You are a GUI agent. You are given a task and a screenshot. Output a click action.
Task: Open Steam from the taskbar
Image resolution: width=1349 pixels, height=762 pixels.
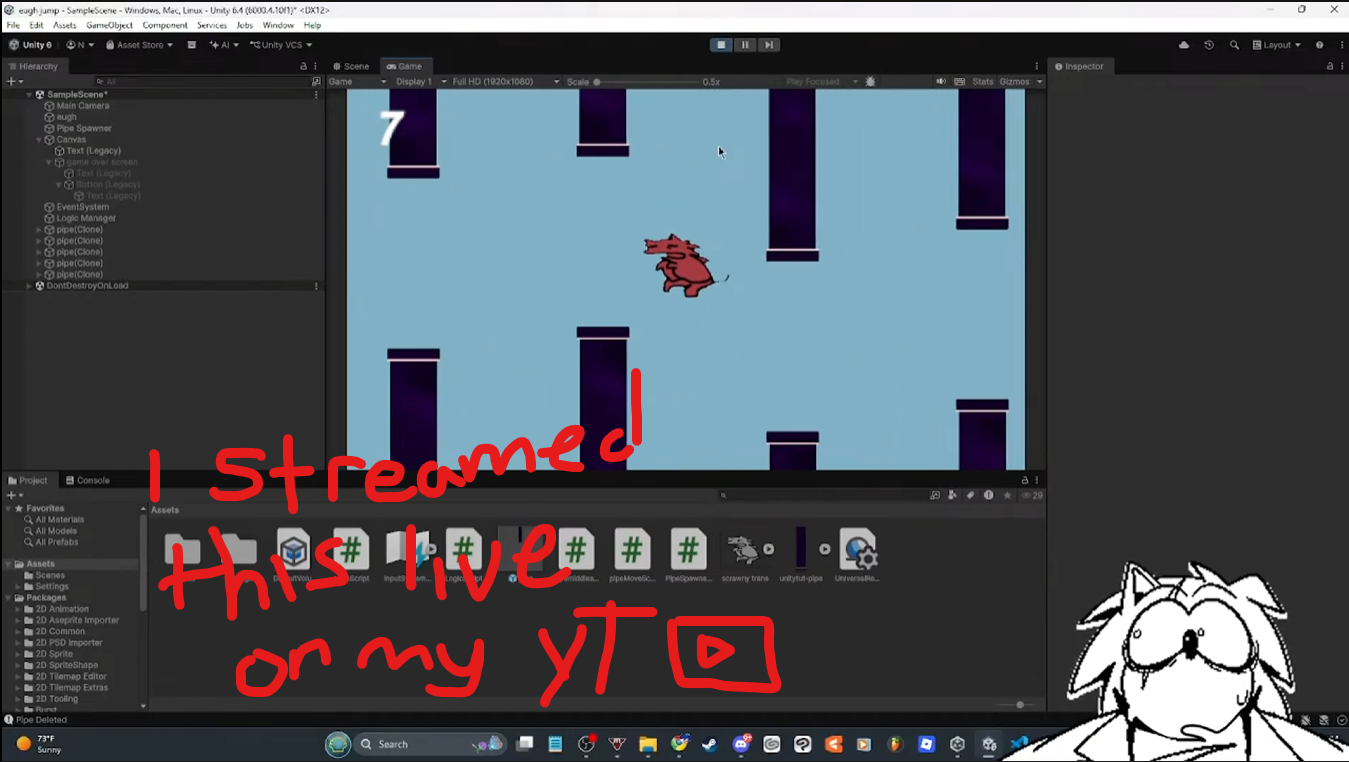pos(710,744)
